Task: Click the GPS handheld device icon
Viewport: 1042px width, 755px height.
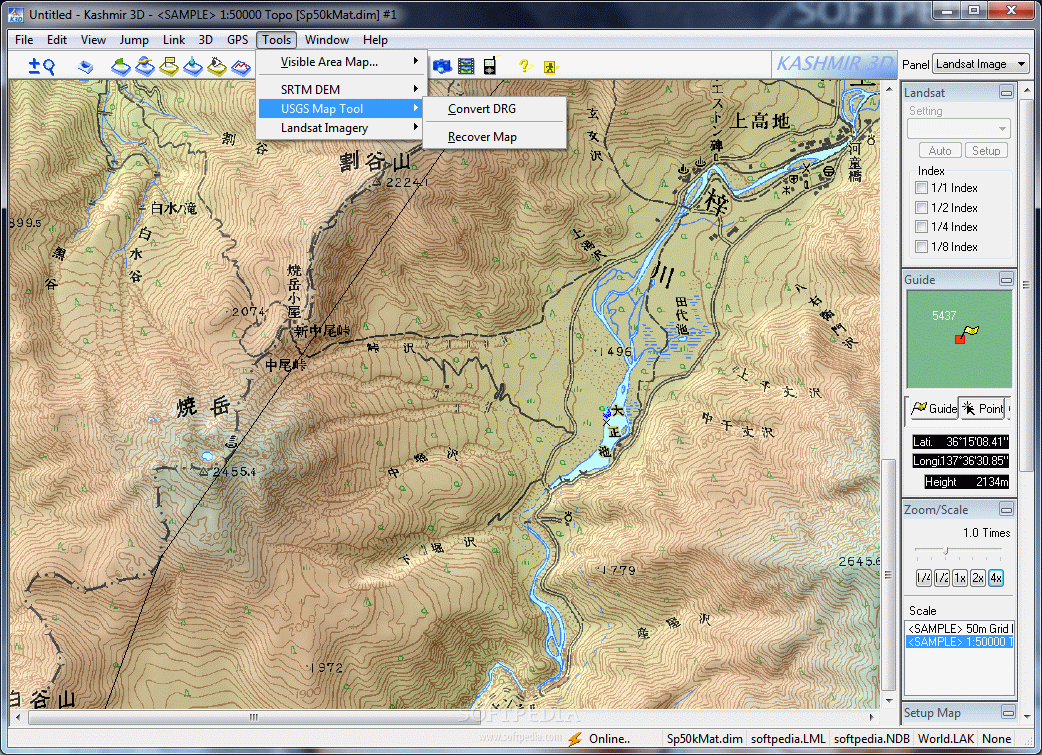Action: click(x=490, y=66)
